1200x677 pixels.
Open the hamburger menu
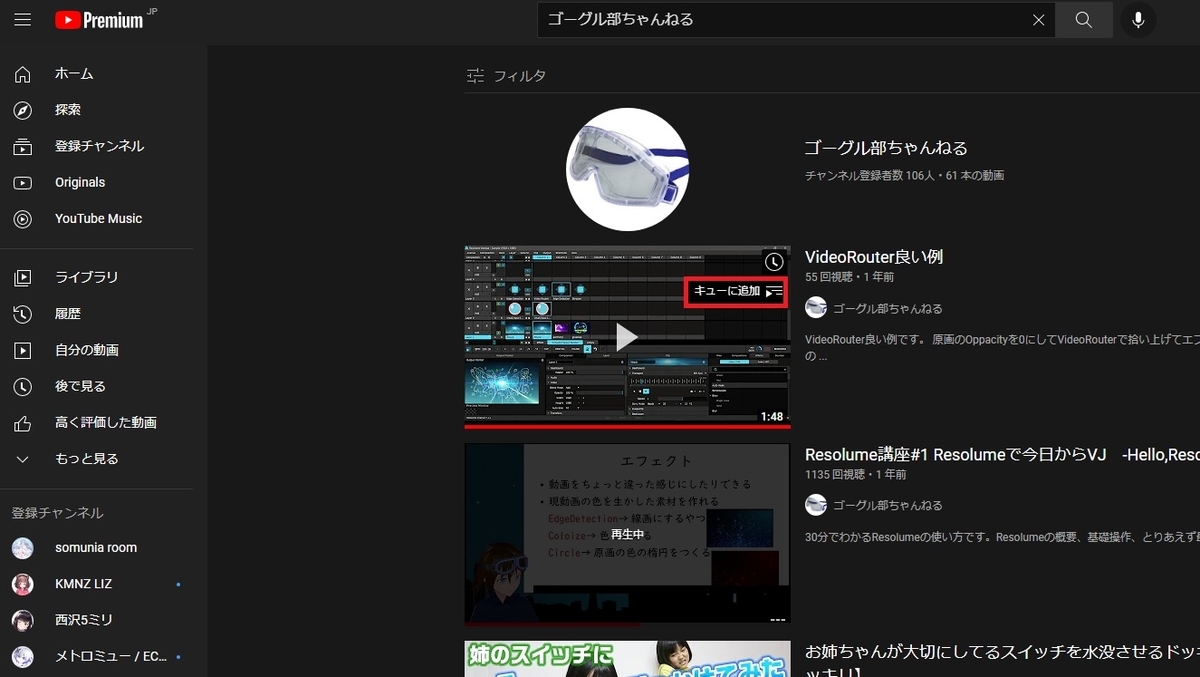pos(22,19)
